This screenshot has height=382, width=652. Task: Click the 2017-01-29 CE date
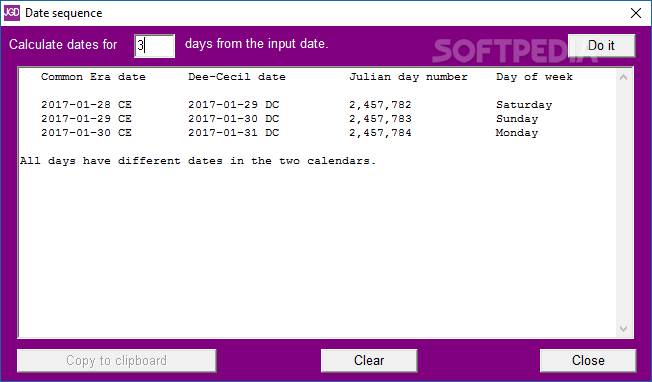tap(86, 119)
